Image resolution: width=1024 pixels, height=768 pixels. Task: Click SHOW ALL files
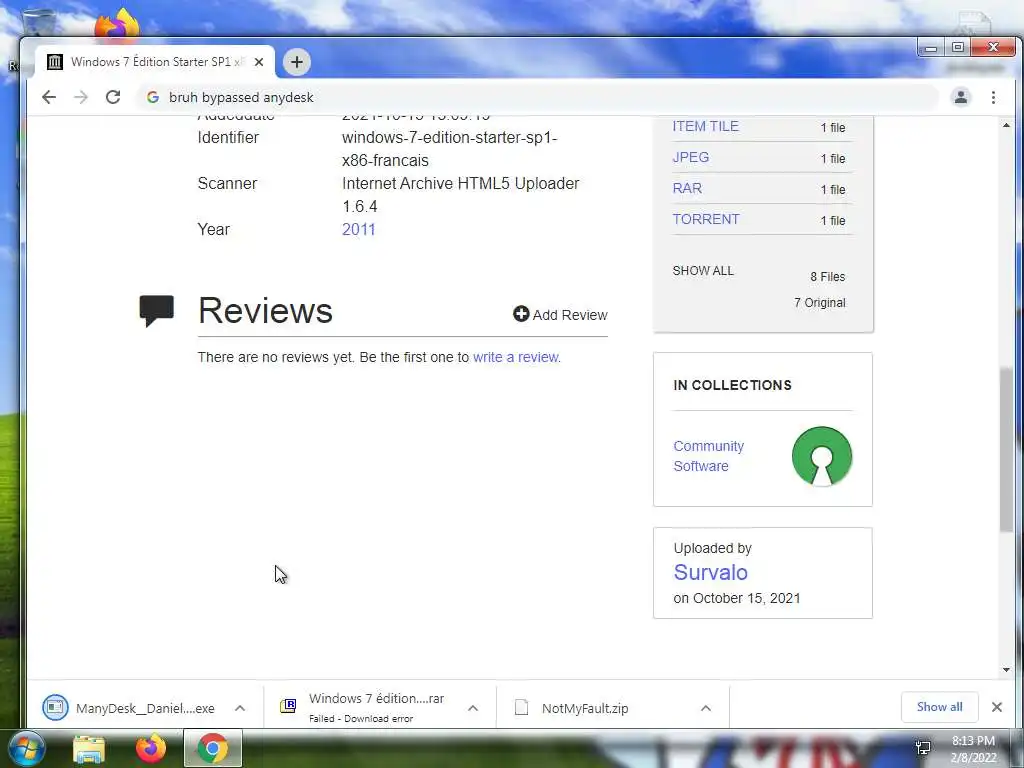click(703, 270)
